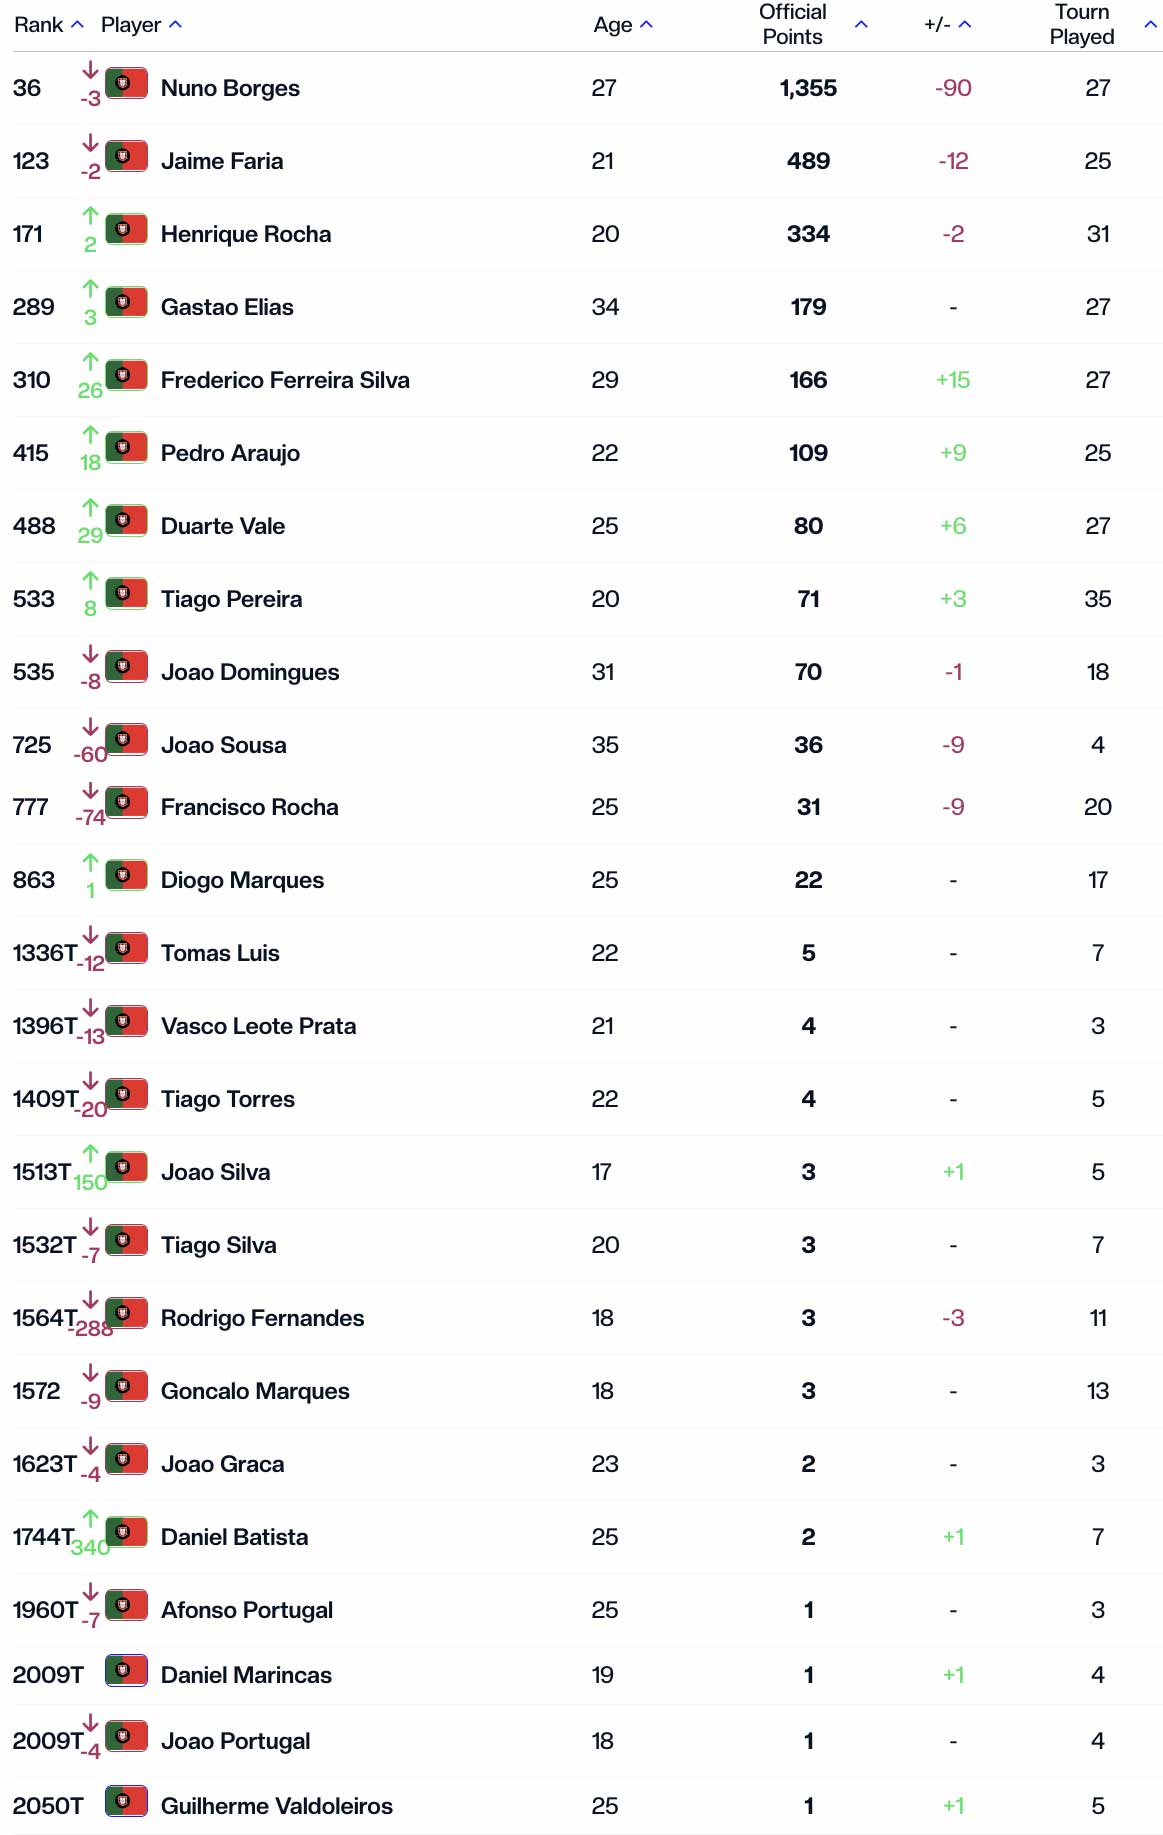This screenshot has height=1835, width=1163.
Task: Select Rodrigo Fernandes player name
Action: (262, 1318)
